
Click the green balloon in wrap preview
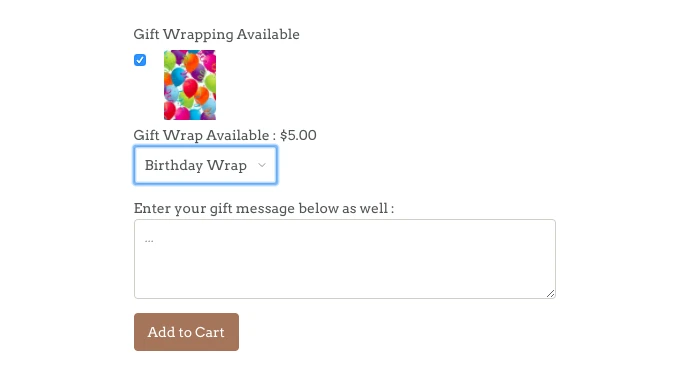pos(170,61)
